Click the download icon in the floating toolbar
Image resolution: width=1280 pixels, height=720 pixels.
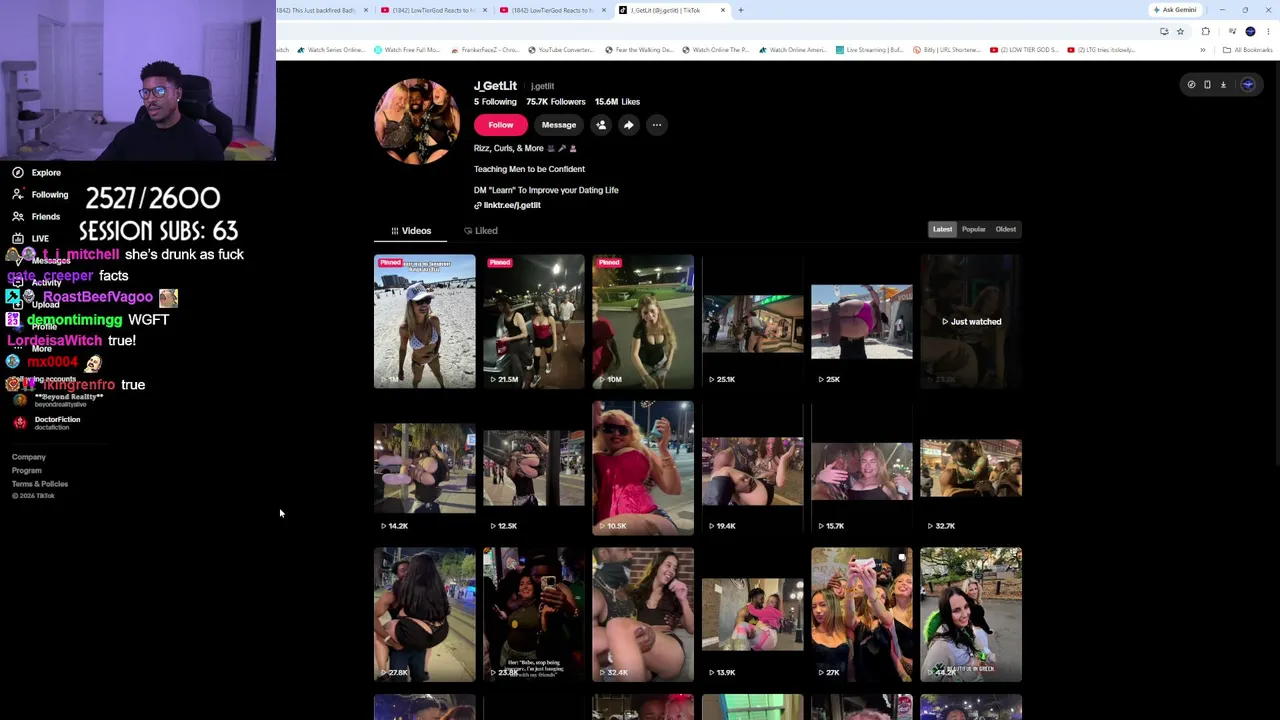point(1223,85)
